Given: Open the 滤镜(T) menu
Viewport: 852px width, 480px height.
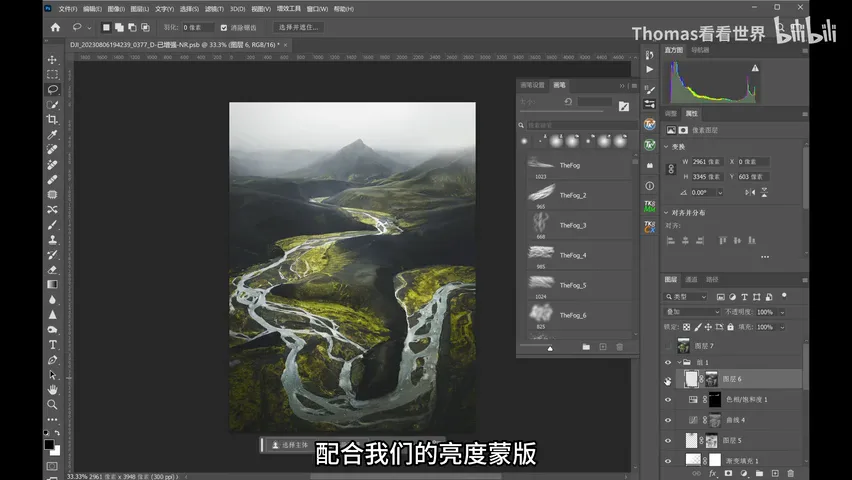Looking at the screenshot, I should 214,9.
